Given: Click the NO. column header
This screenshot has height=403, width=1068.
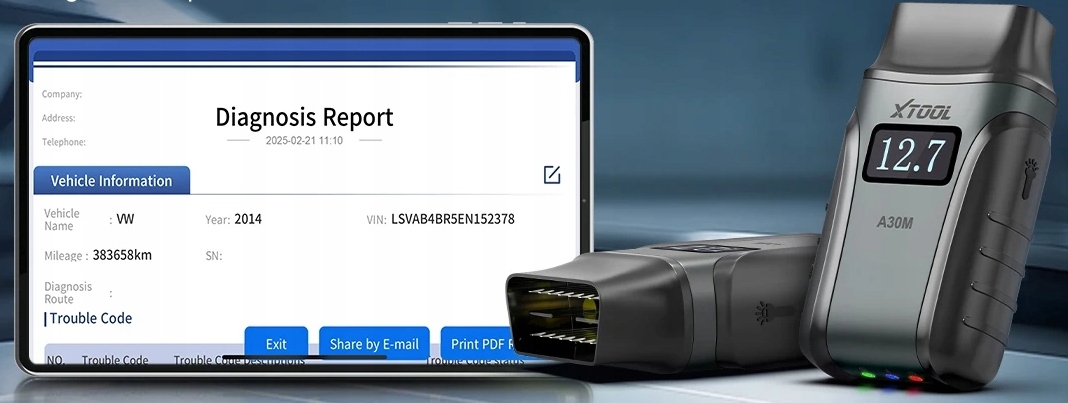Looking at the screenshot, I should (x=57, y=360).
